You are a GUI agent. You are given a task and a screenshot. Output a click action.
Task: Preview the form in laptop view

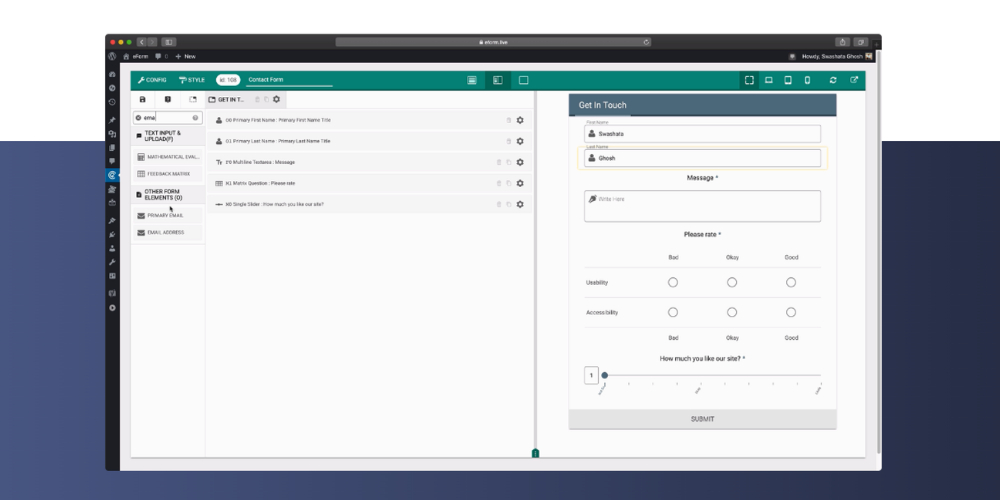[x=768, y=80]
